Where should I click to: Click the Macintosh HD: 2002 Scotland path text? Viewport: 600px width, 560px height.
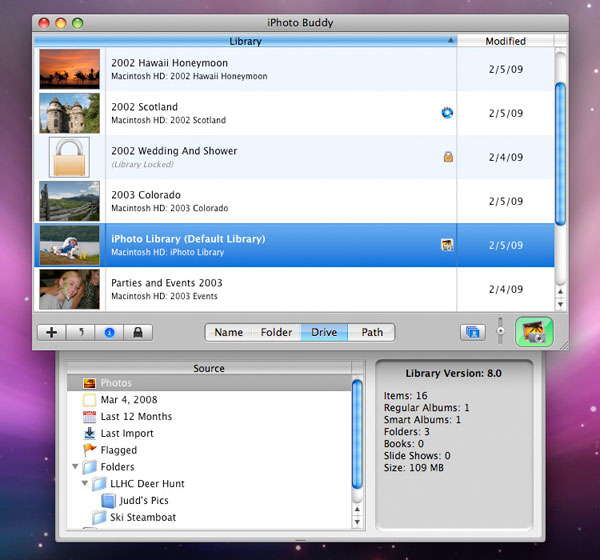tap(168, 120)
